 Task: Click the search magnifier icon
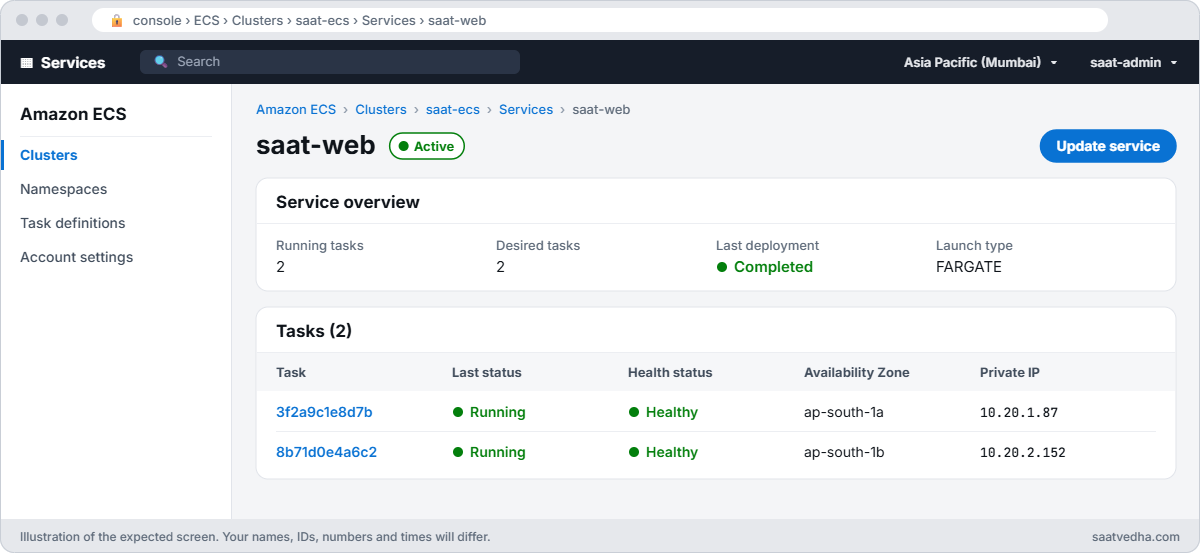(161, 62)
